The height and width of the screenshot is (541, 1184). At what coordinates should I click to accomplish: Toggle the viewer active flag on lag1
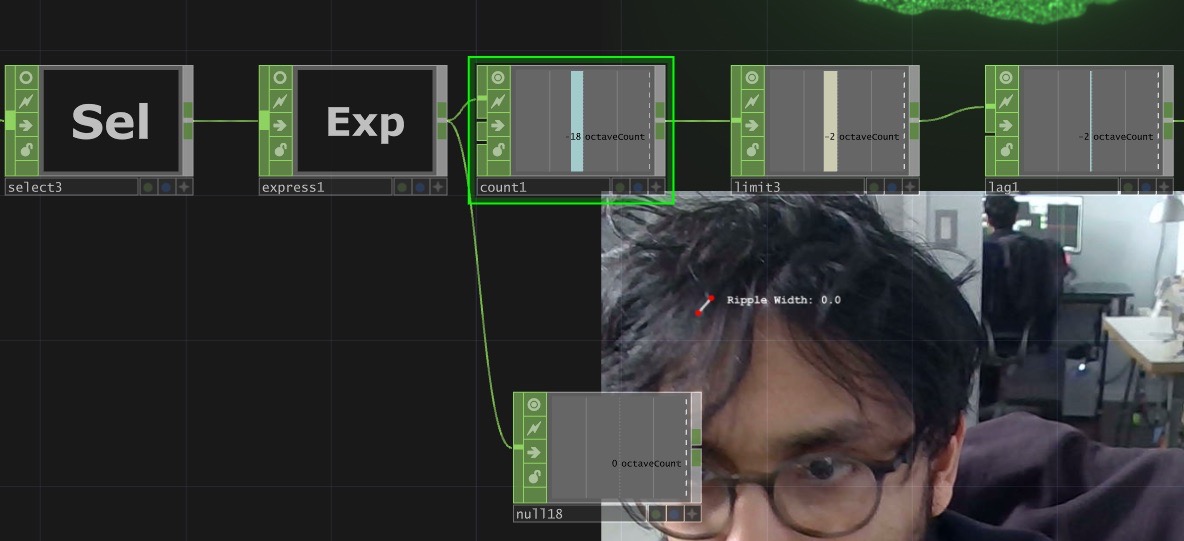(1006, 78)
